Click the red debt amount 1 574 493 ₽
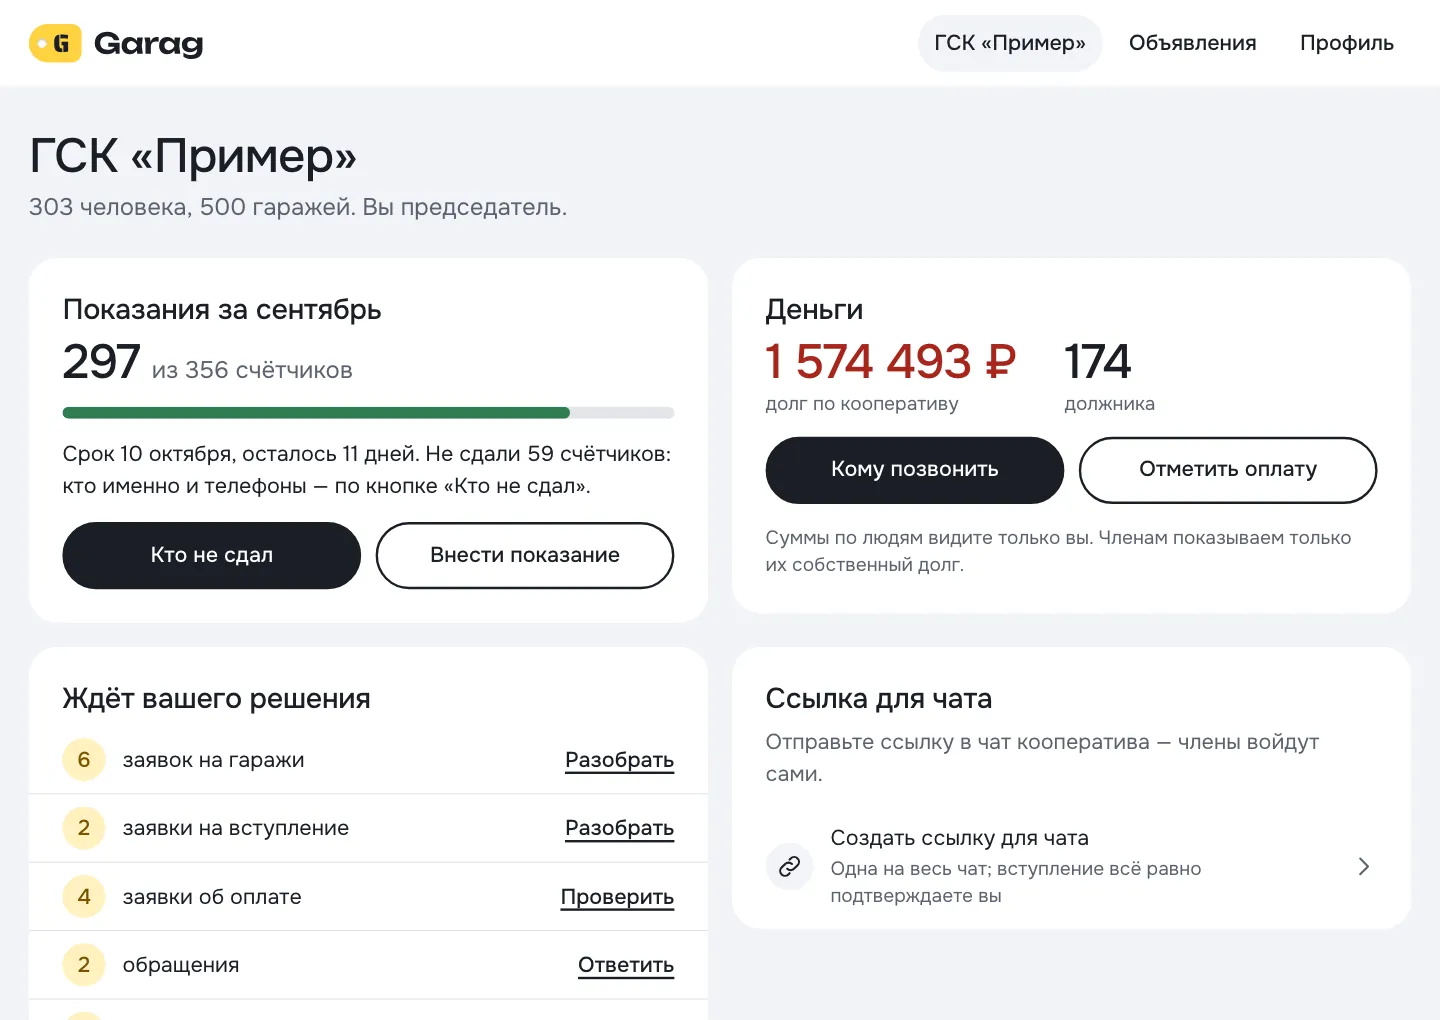1440x1020 pixels. click(891, 361)
